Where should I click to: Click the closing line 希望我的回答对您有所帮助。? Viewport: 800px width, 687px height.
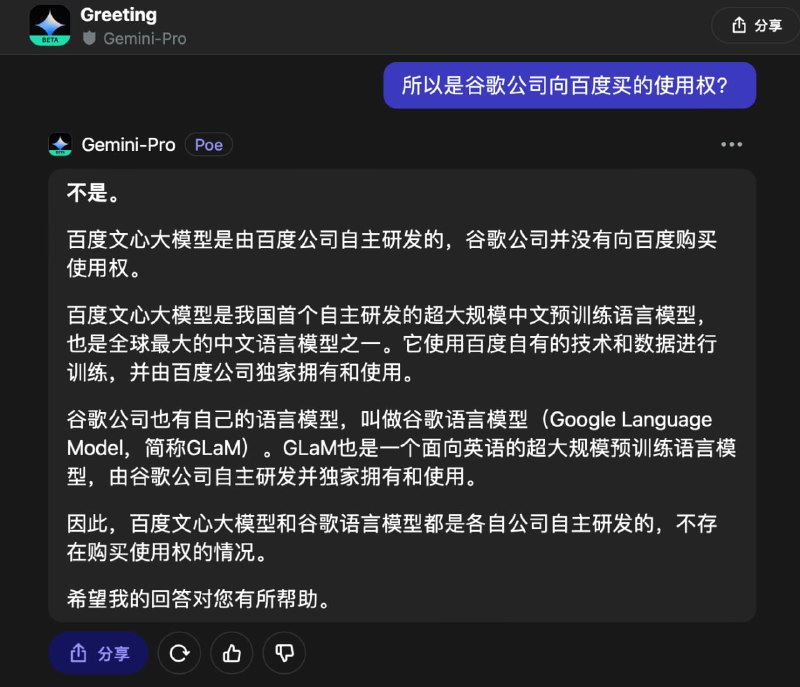pyautogui.click(x=198, y=599)
